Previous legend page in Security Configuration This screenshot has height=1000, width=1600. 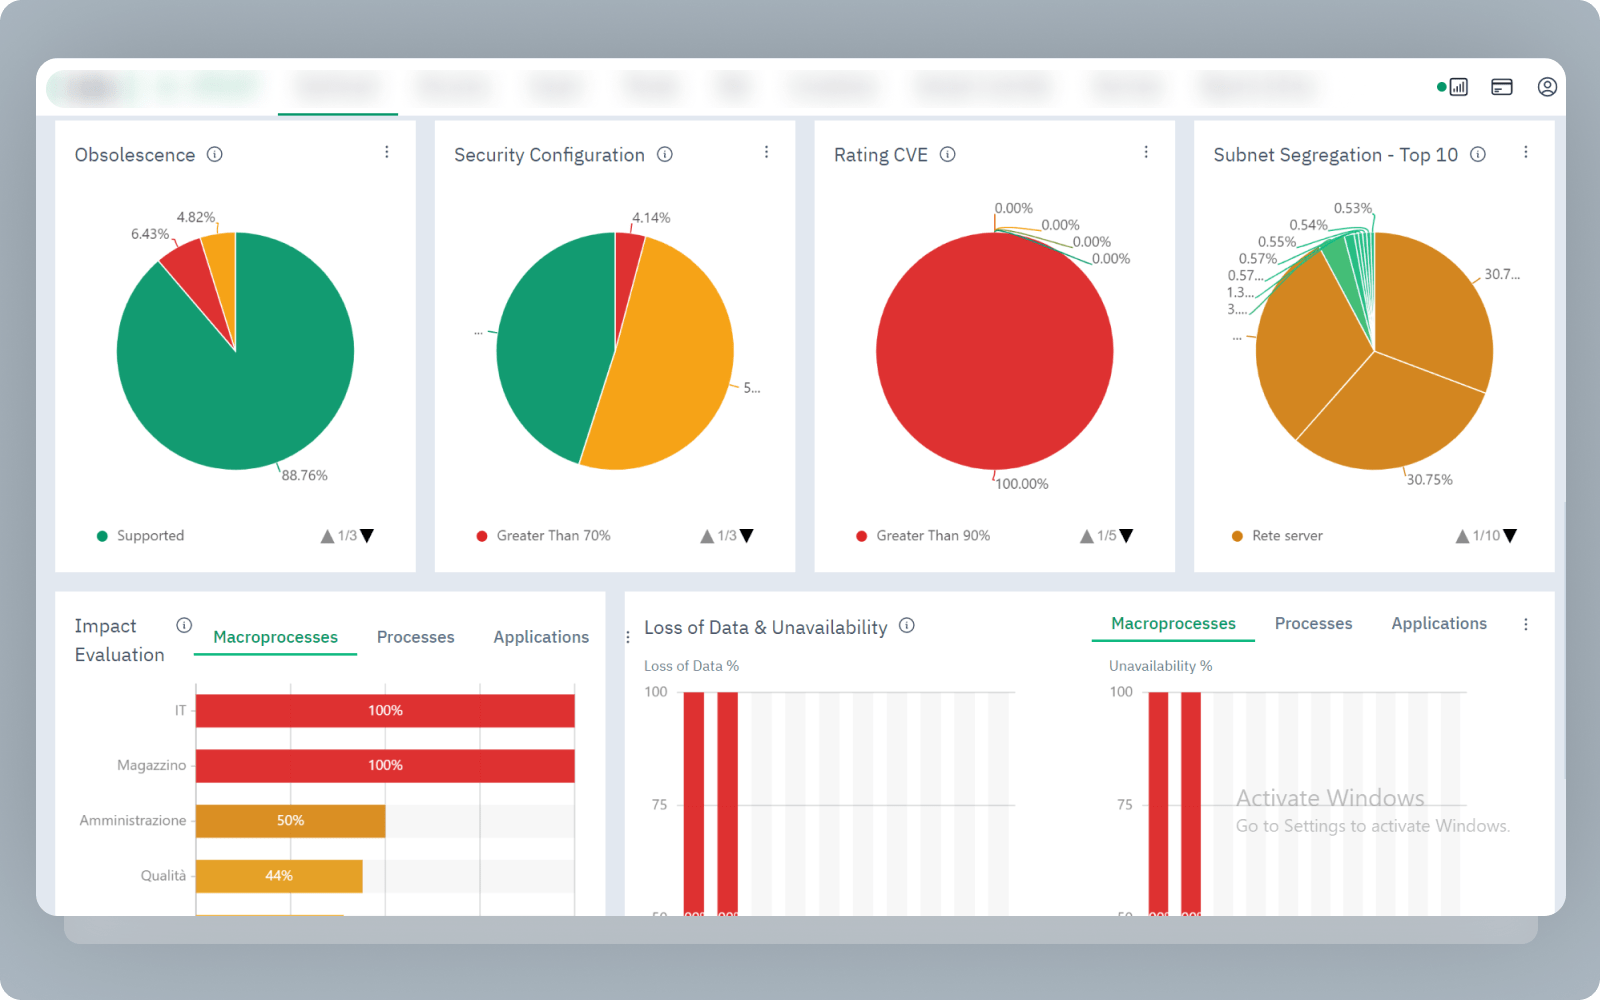tap(707, 536)
